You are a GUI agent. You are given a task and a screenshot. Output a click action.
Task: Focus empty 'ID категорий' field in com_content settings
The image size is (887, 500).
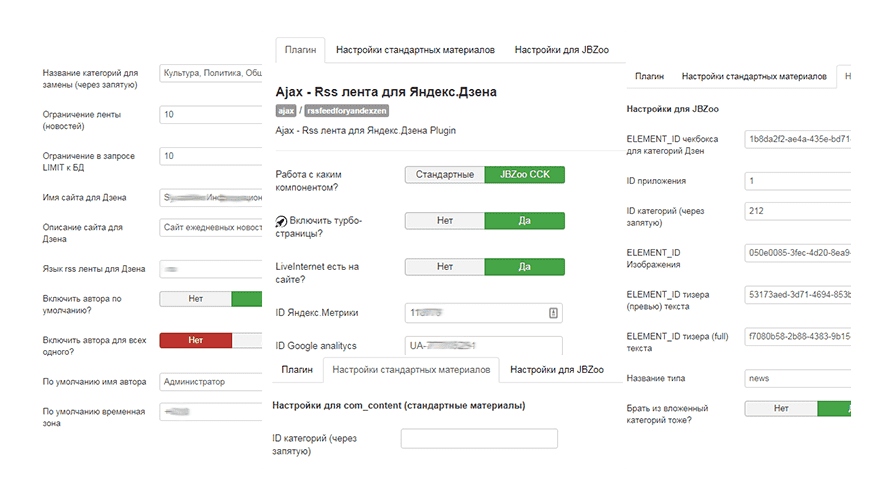tap(479, 439)
